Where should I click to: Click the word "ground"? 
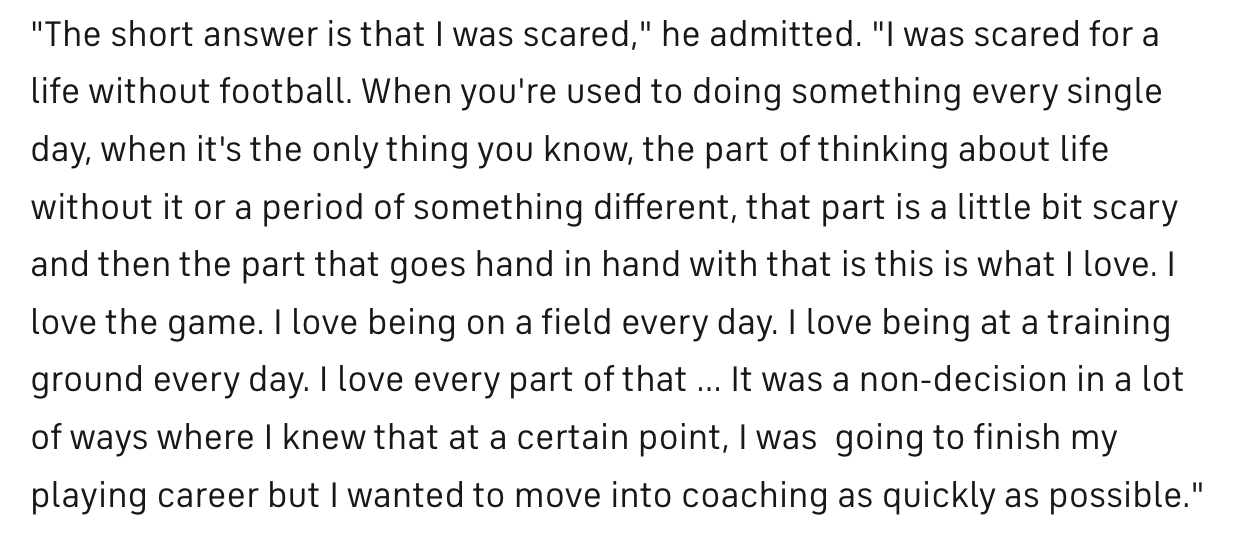pos(87,381)
